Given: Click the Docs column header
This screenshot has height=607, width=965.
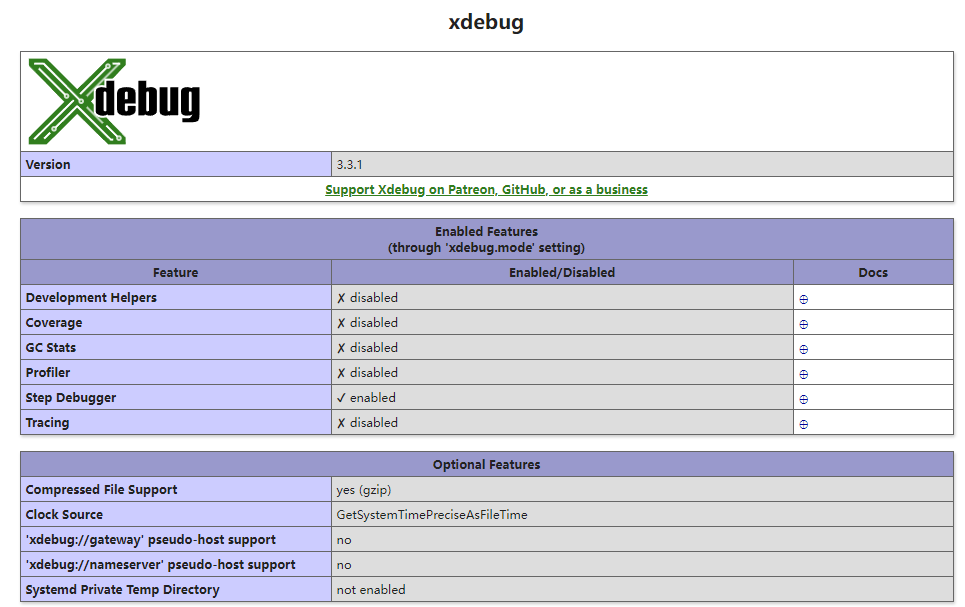Looking at the screenshot, I should coord(873,272).
